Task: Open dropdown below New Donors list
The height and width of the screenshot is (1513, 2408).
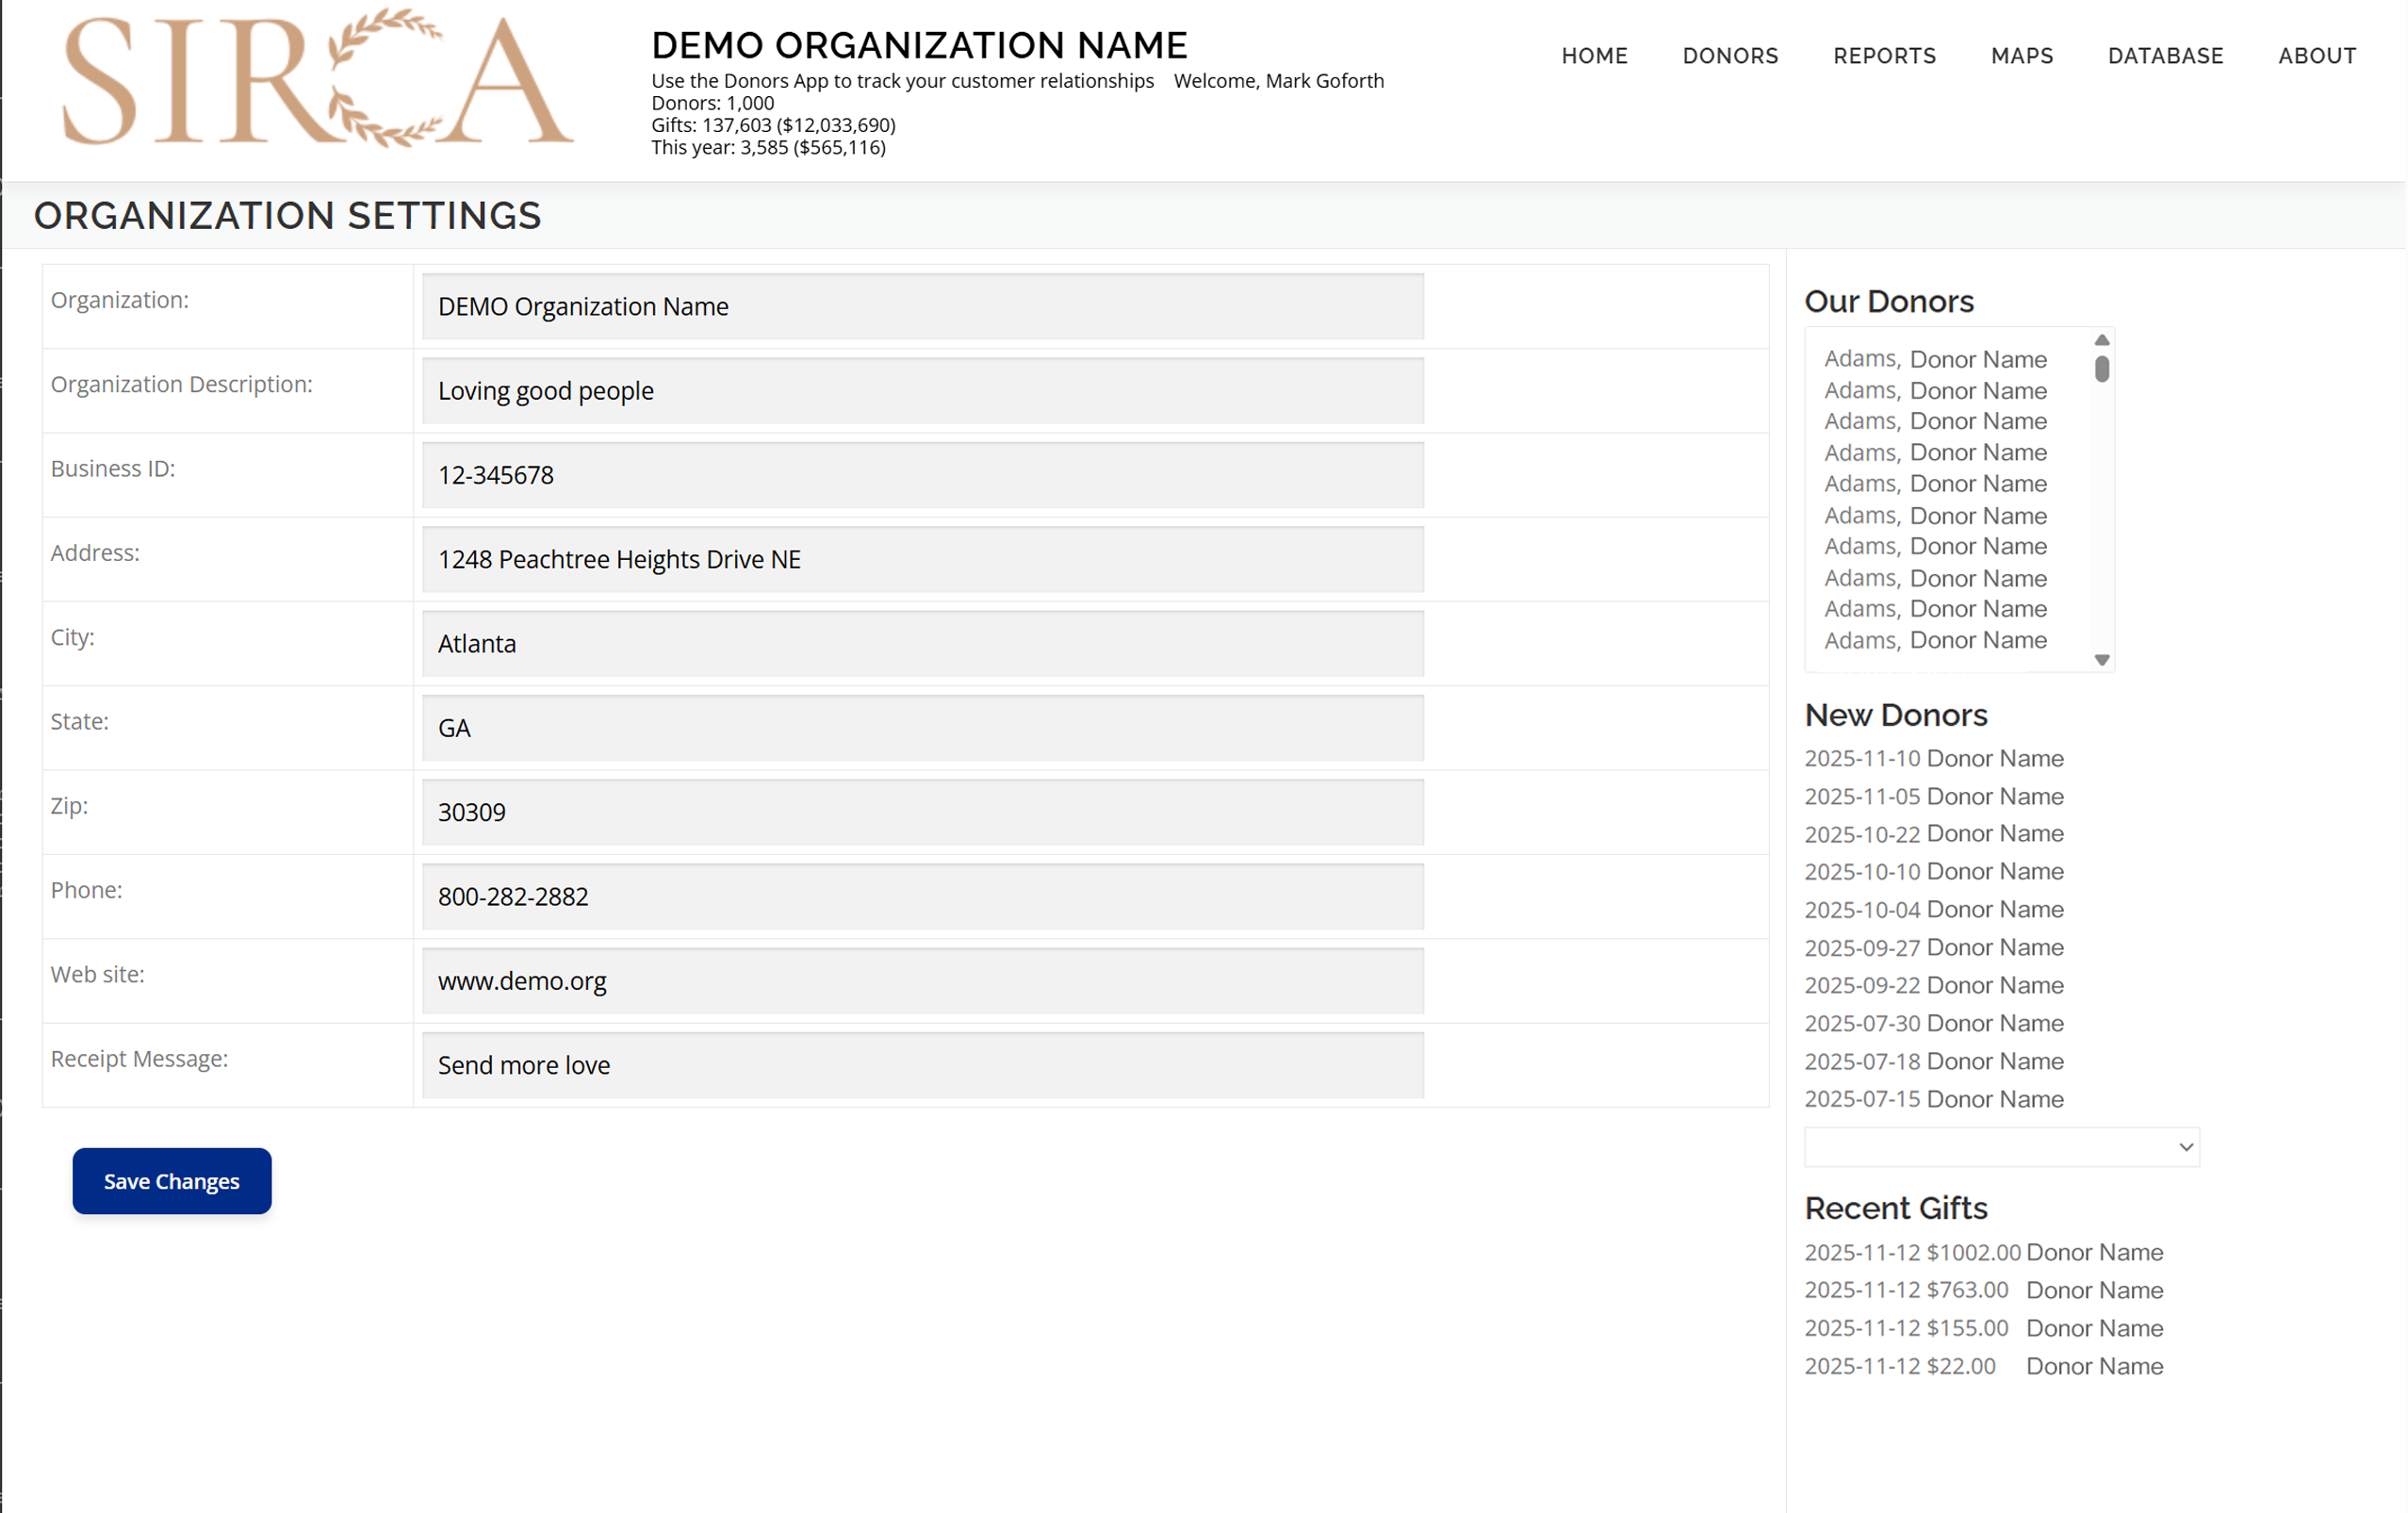Action: point(2001,1147)
